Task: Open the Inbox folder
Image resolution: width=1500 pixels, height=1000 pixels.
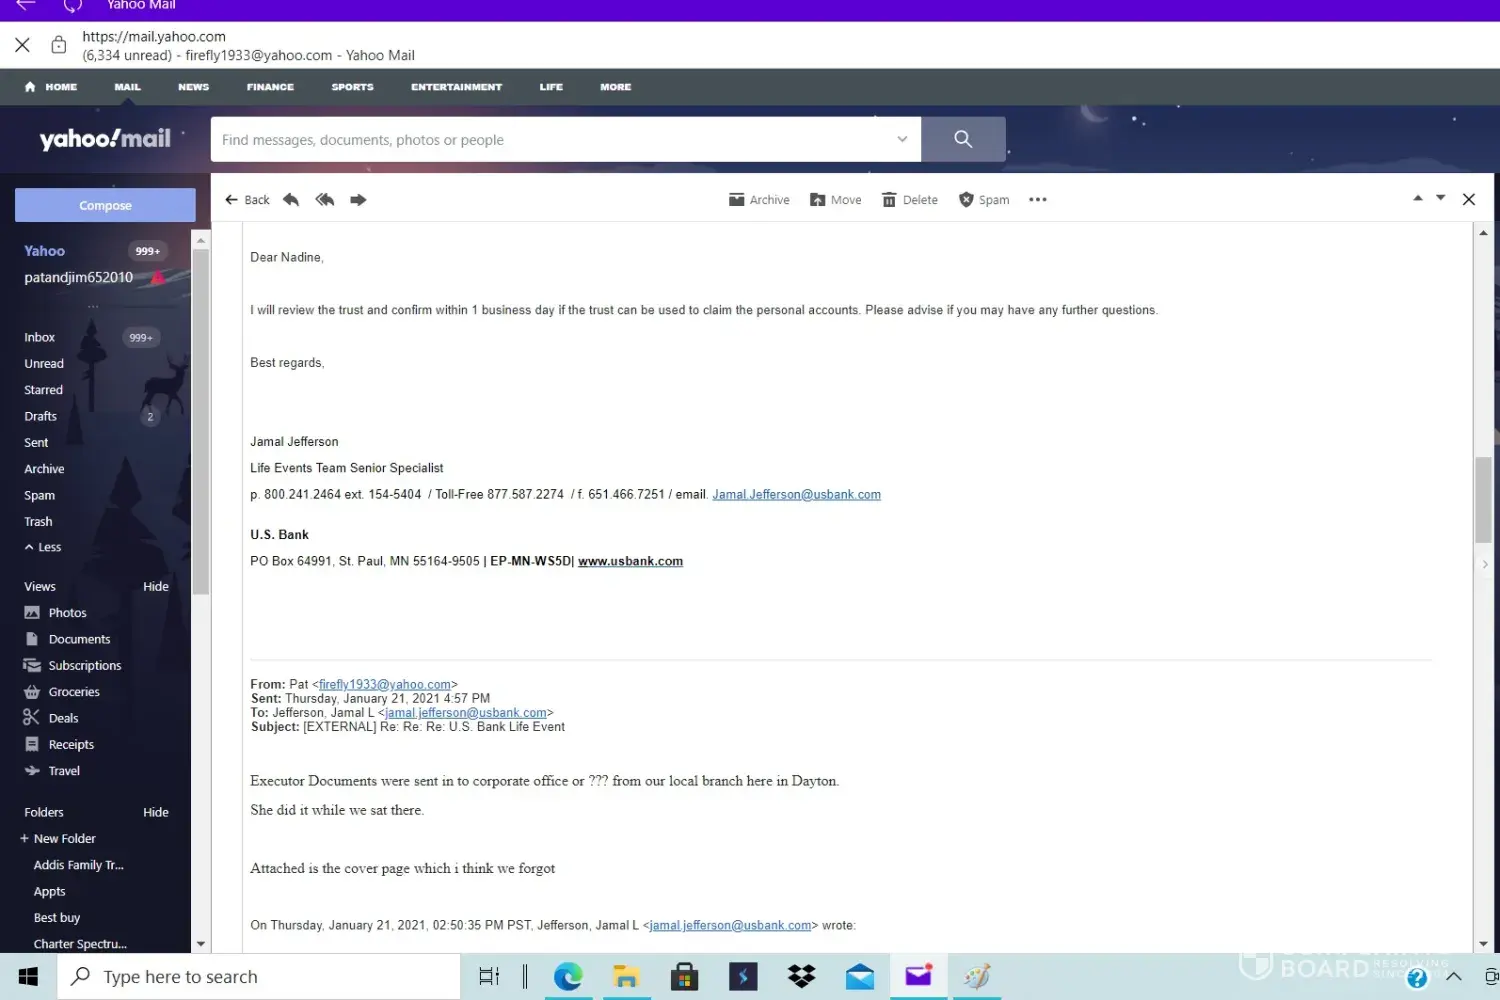Action: coord(40,337)
